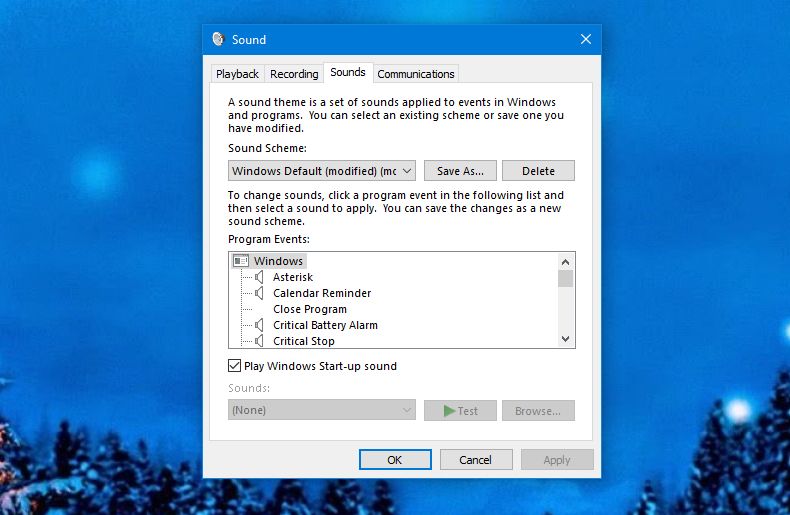Select the Close Program event
This screenshot has width=790, height=515.
pos(310,309)
